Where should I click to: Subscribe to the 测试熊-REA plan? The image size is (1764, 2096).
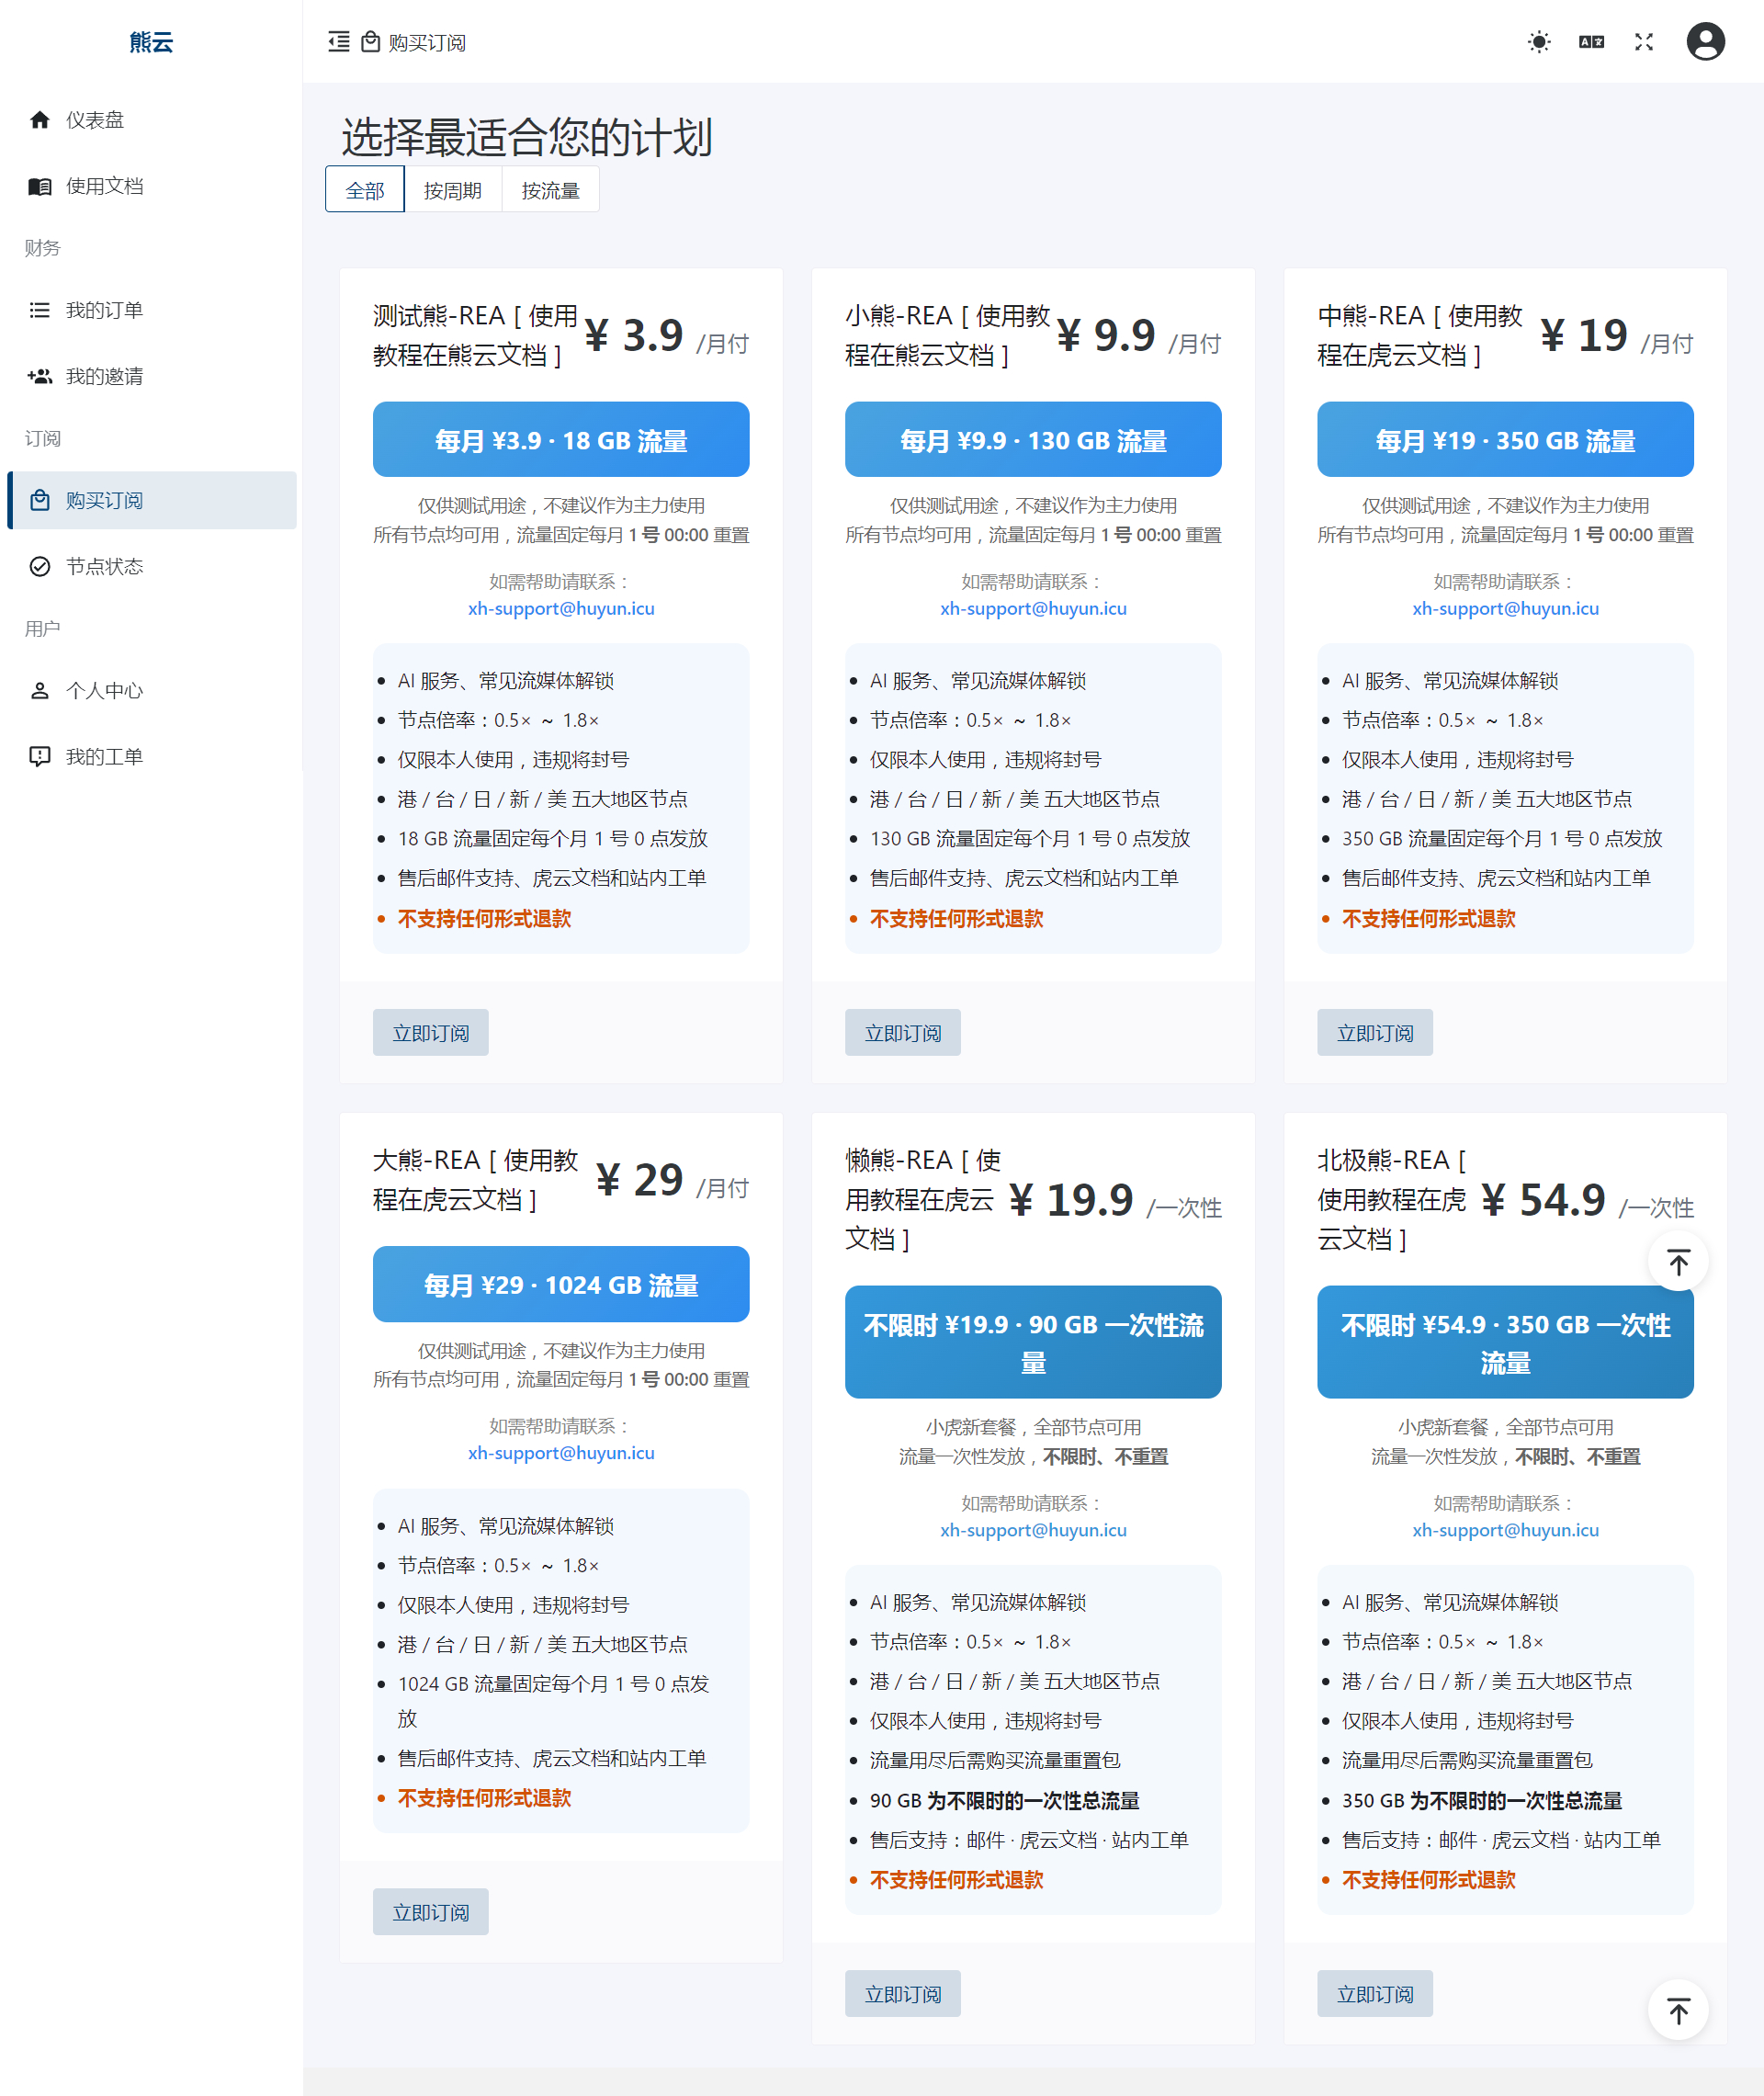click(430, 1032)
